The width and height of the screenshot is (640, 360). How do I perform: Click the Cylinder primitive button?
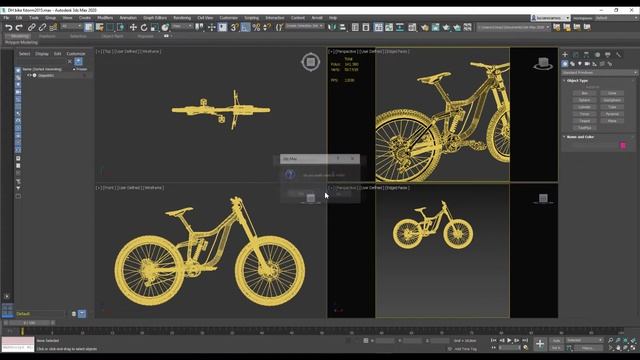click(x=584, y=107)
